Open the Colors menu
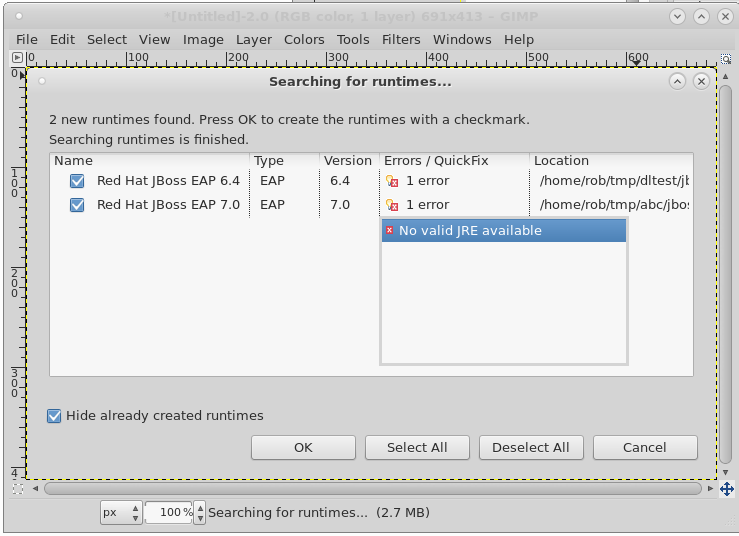Image resolution: width=739 pixels, height=536 pixels. pyautogui.click(x=304, y=39)
